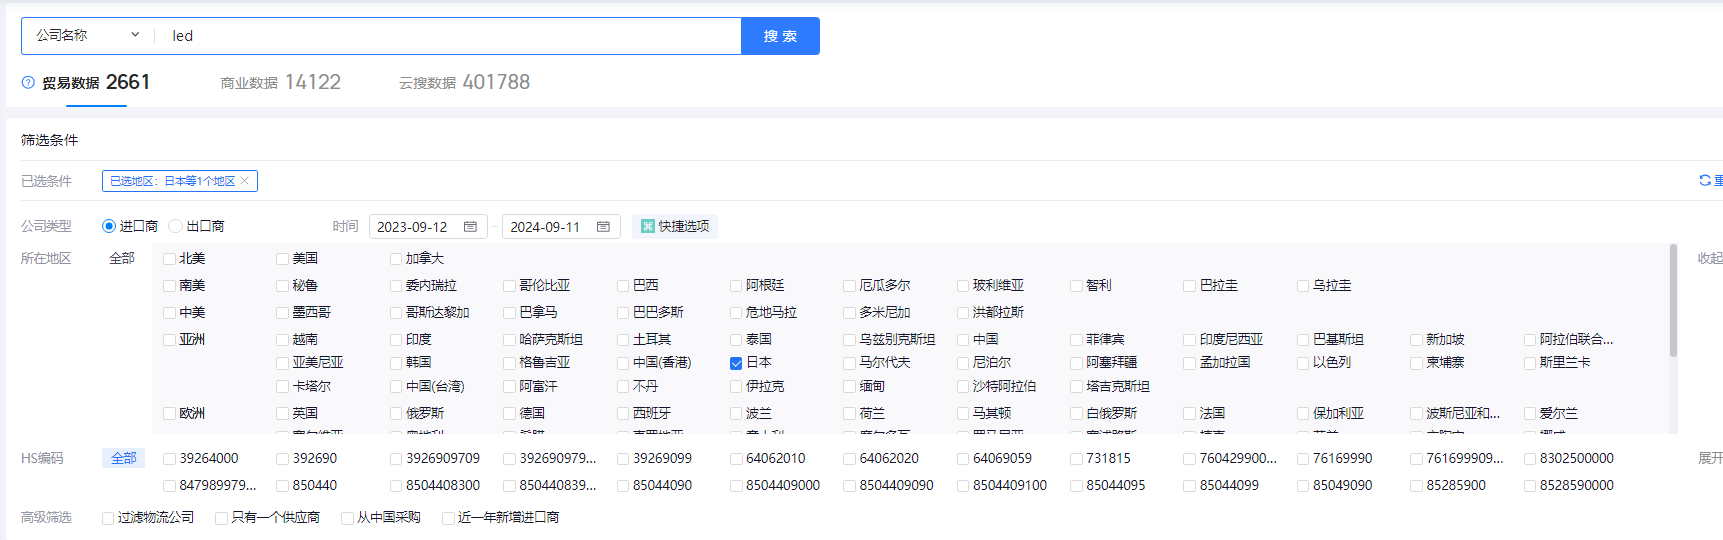Viewport: 1723px width, 540px height.
Task: Open the 快捷选项 quick options
Action: tap(675, 227)
